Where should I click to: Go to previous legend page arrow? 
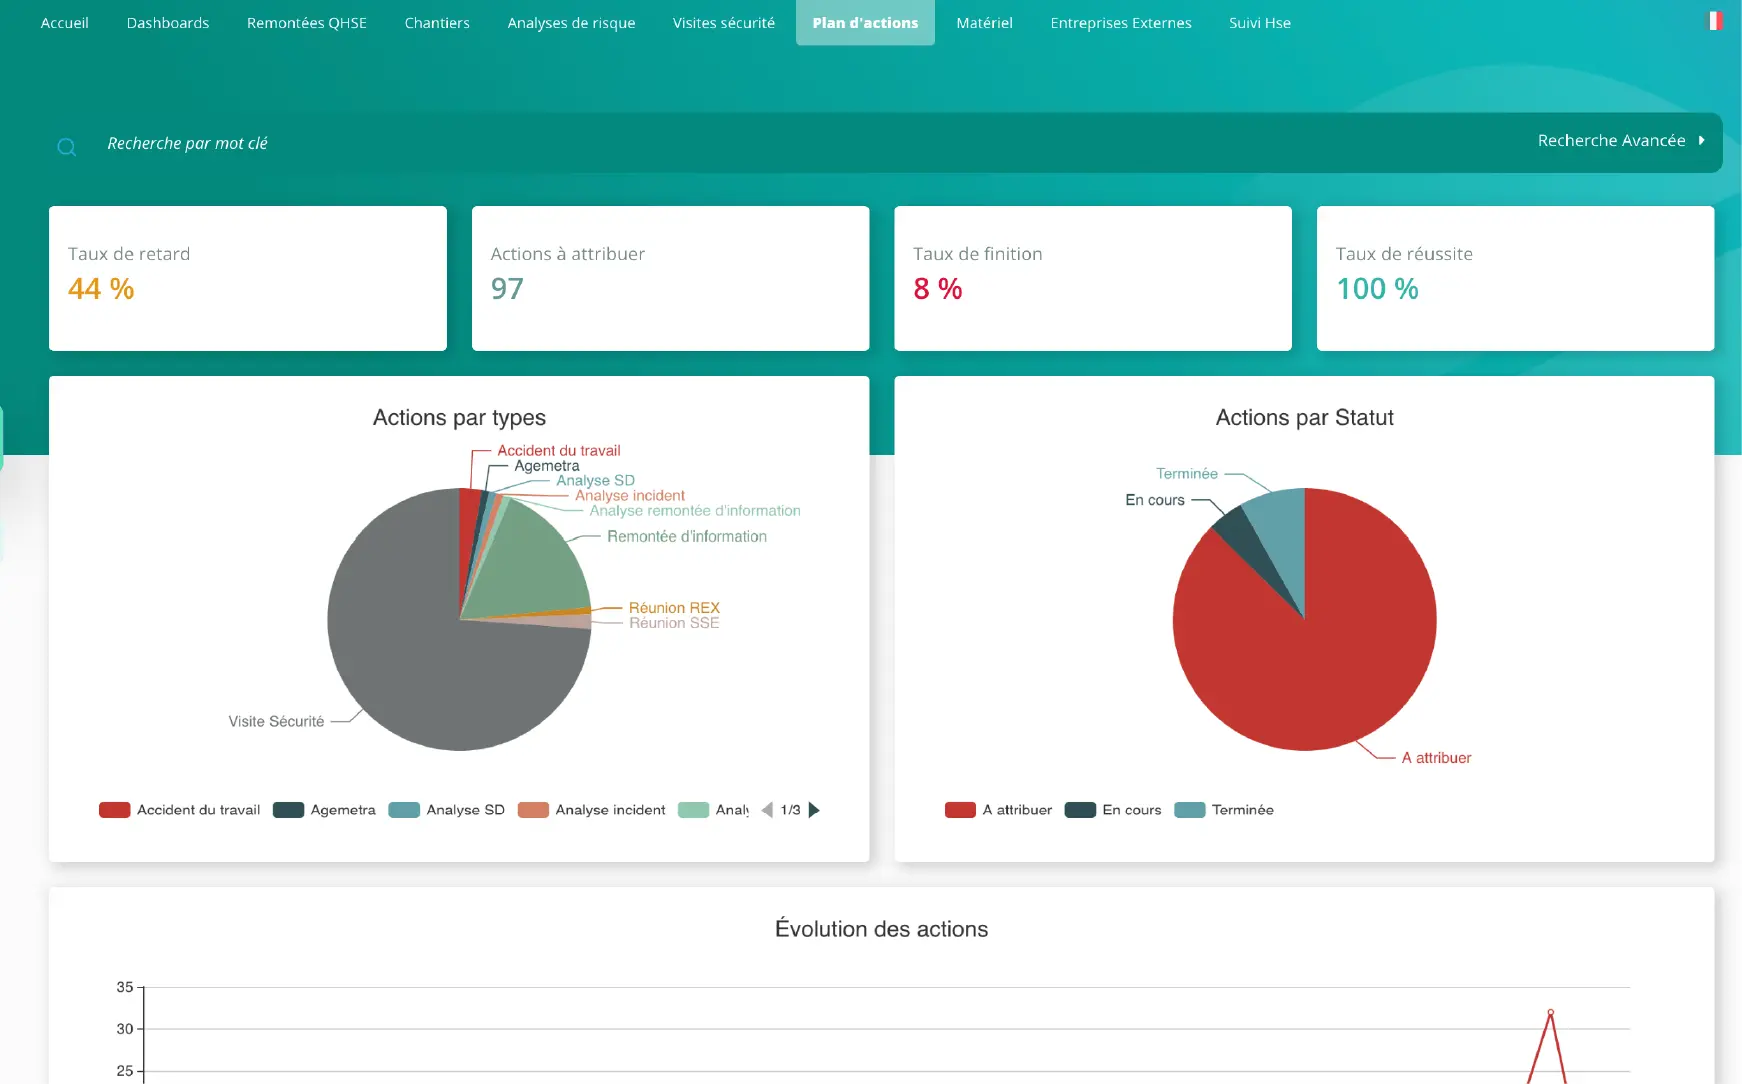[x=767, y=810]
